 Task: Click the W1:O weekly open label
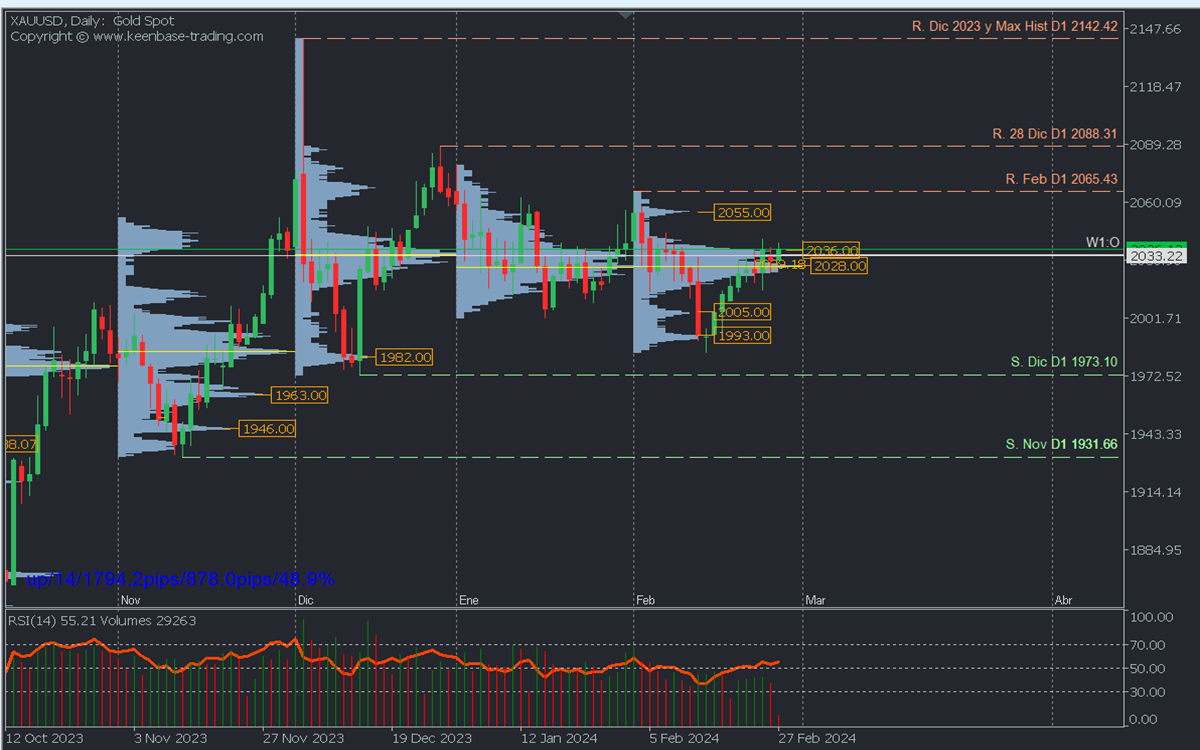pos(1102,243)
